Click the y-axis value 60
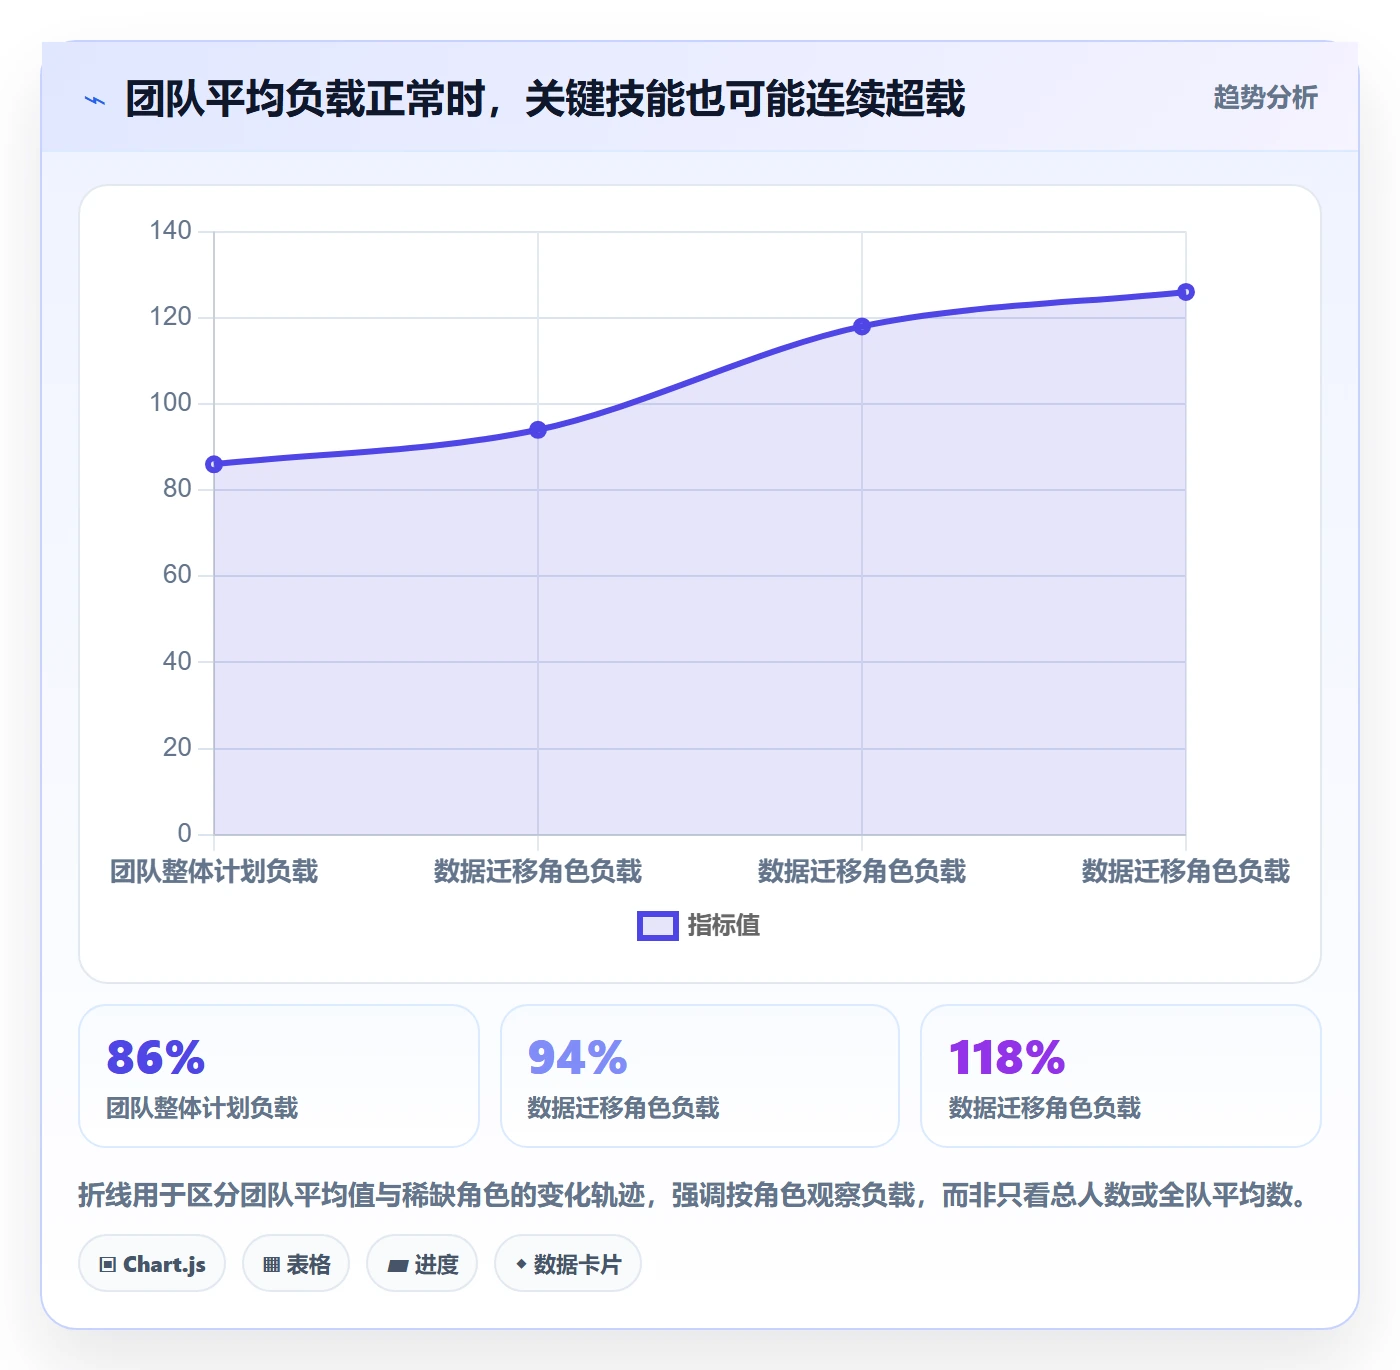Screen dimensions: 1400x1370 (177, 575)
